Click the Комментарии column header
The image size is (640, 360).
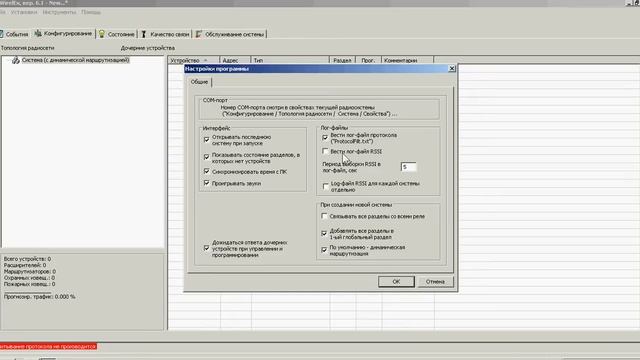[x=407, y=60]
